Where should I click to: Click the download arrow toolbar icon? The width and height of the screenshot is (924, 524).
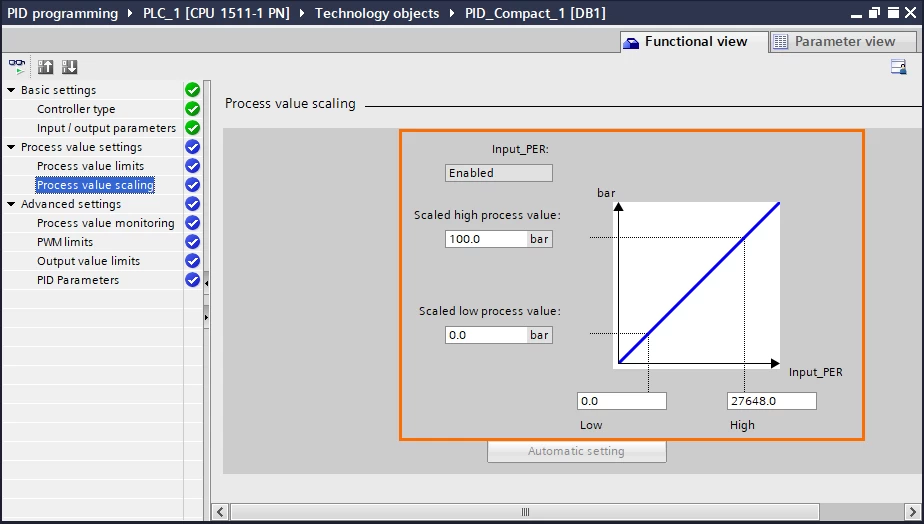(70, 67)
